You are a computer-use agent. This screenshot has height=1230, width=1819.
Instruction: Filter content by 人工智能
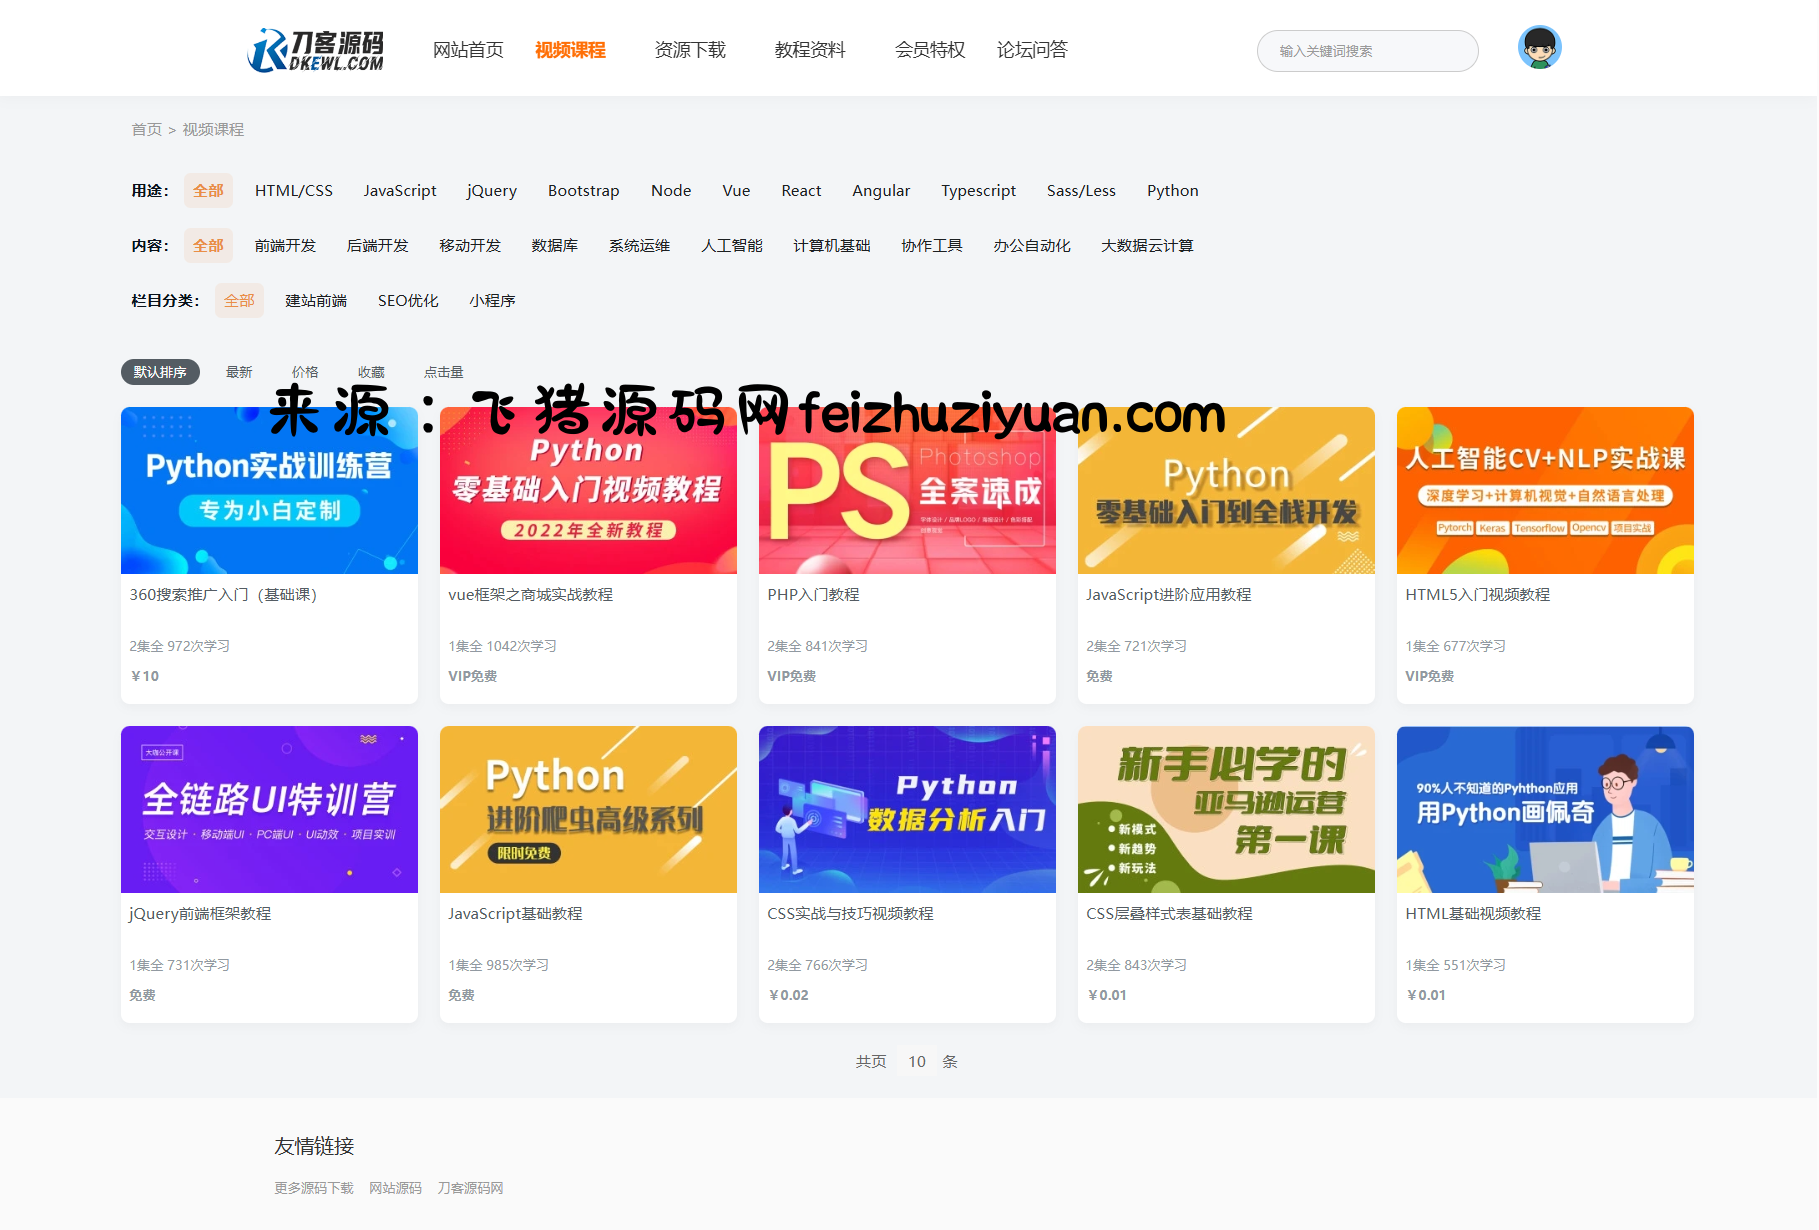[731, 246]
